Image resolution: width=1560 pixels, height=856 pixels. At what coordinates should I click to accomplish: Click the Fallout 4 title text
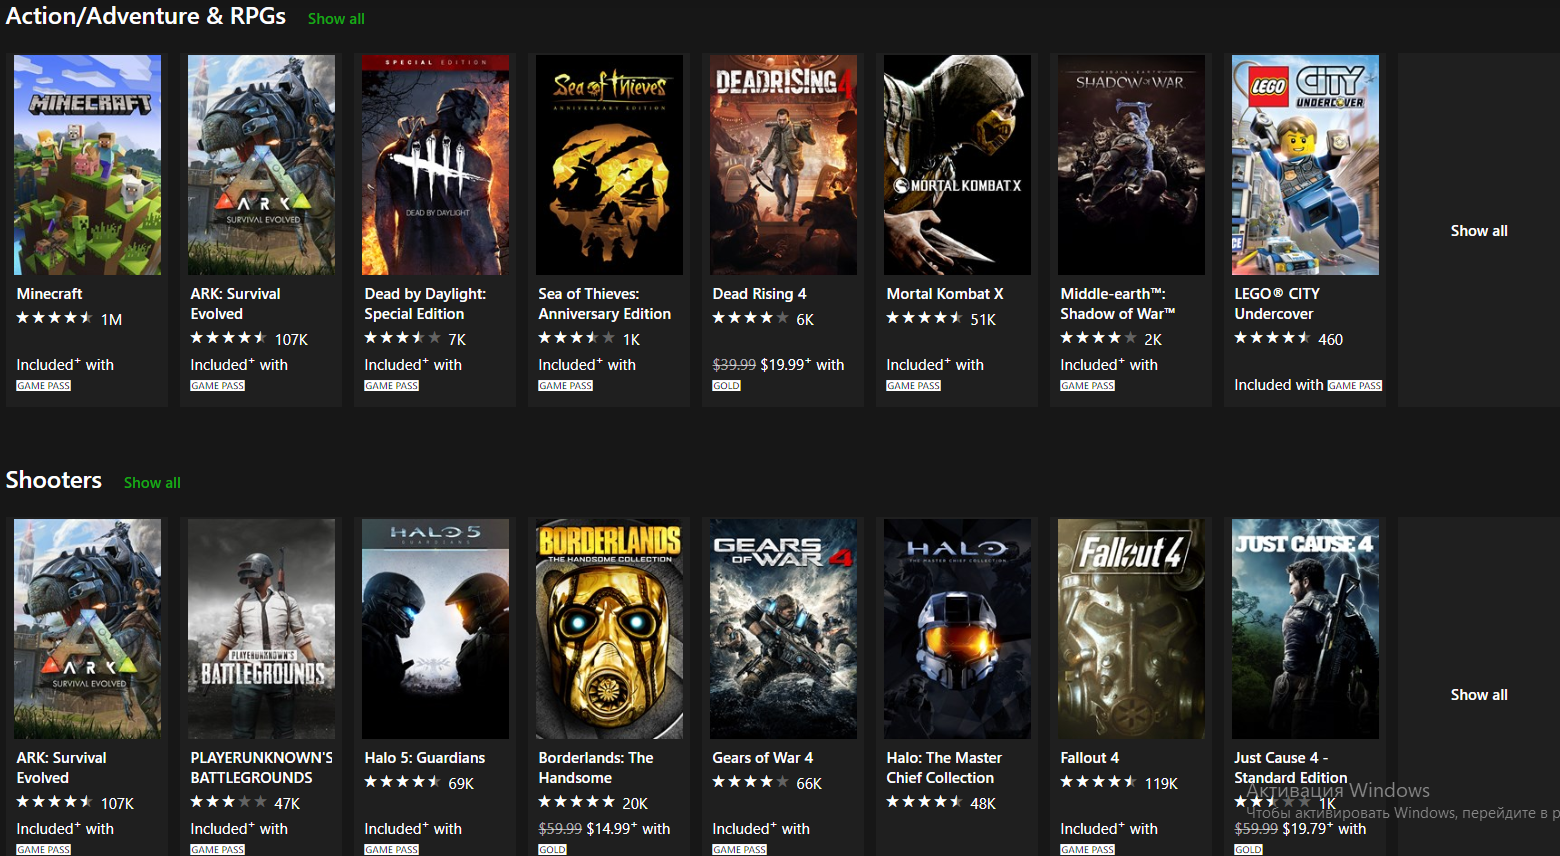[1089, 758]
